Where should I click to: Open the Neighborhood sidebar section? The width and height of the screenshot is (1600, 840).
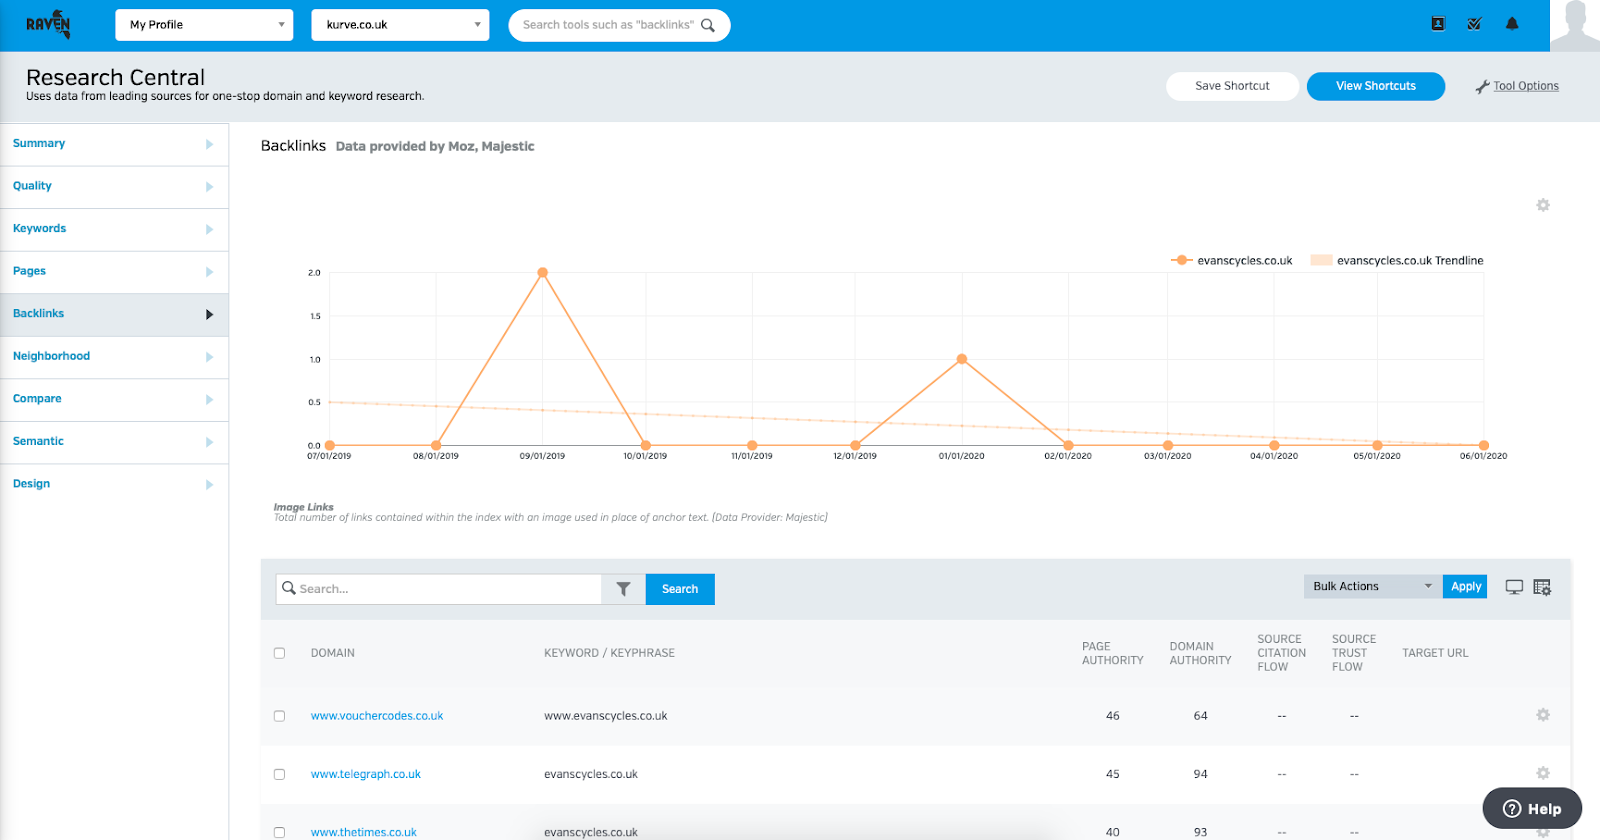[52, 356]
